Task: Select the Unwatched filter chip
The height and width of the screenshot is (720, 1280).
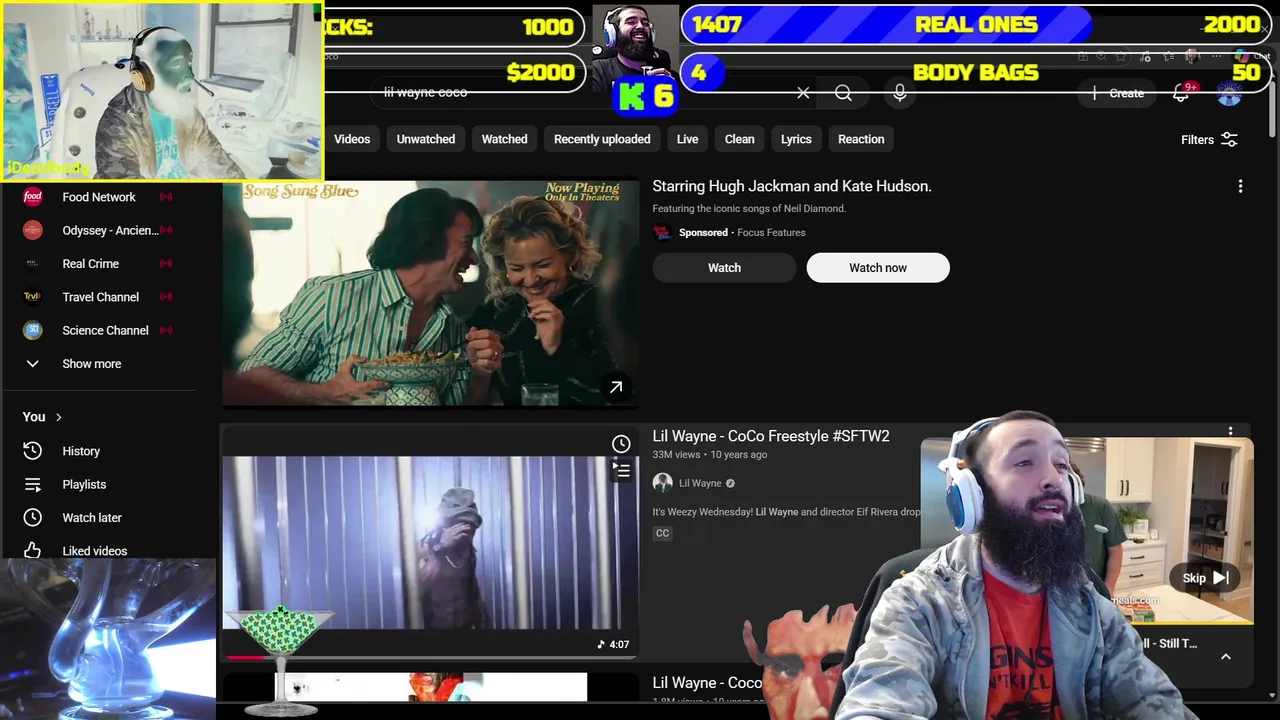Action: click(426, 139)
